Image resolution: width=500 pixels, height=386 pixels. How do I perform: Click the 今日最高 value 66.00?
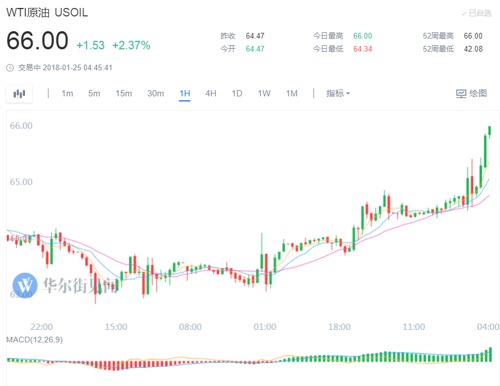[363, 36]
